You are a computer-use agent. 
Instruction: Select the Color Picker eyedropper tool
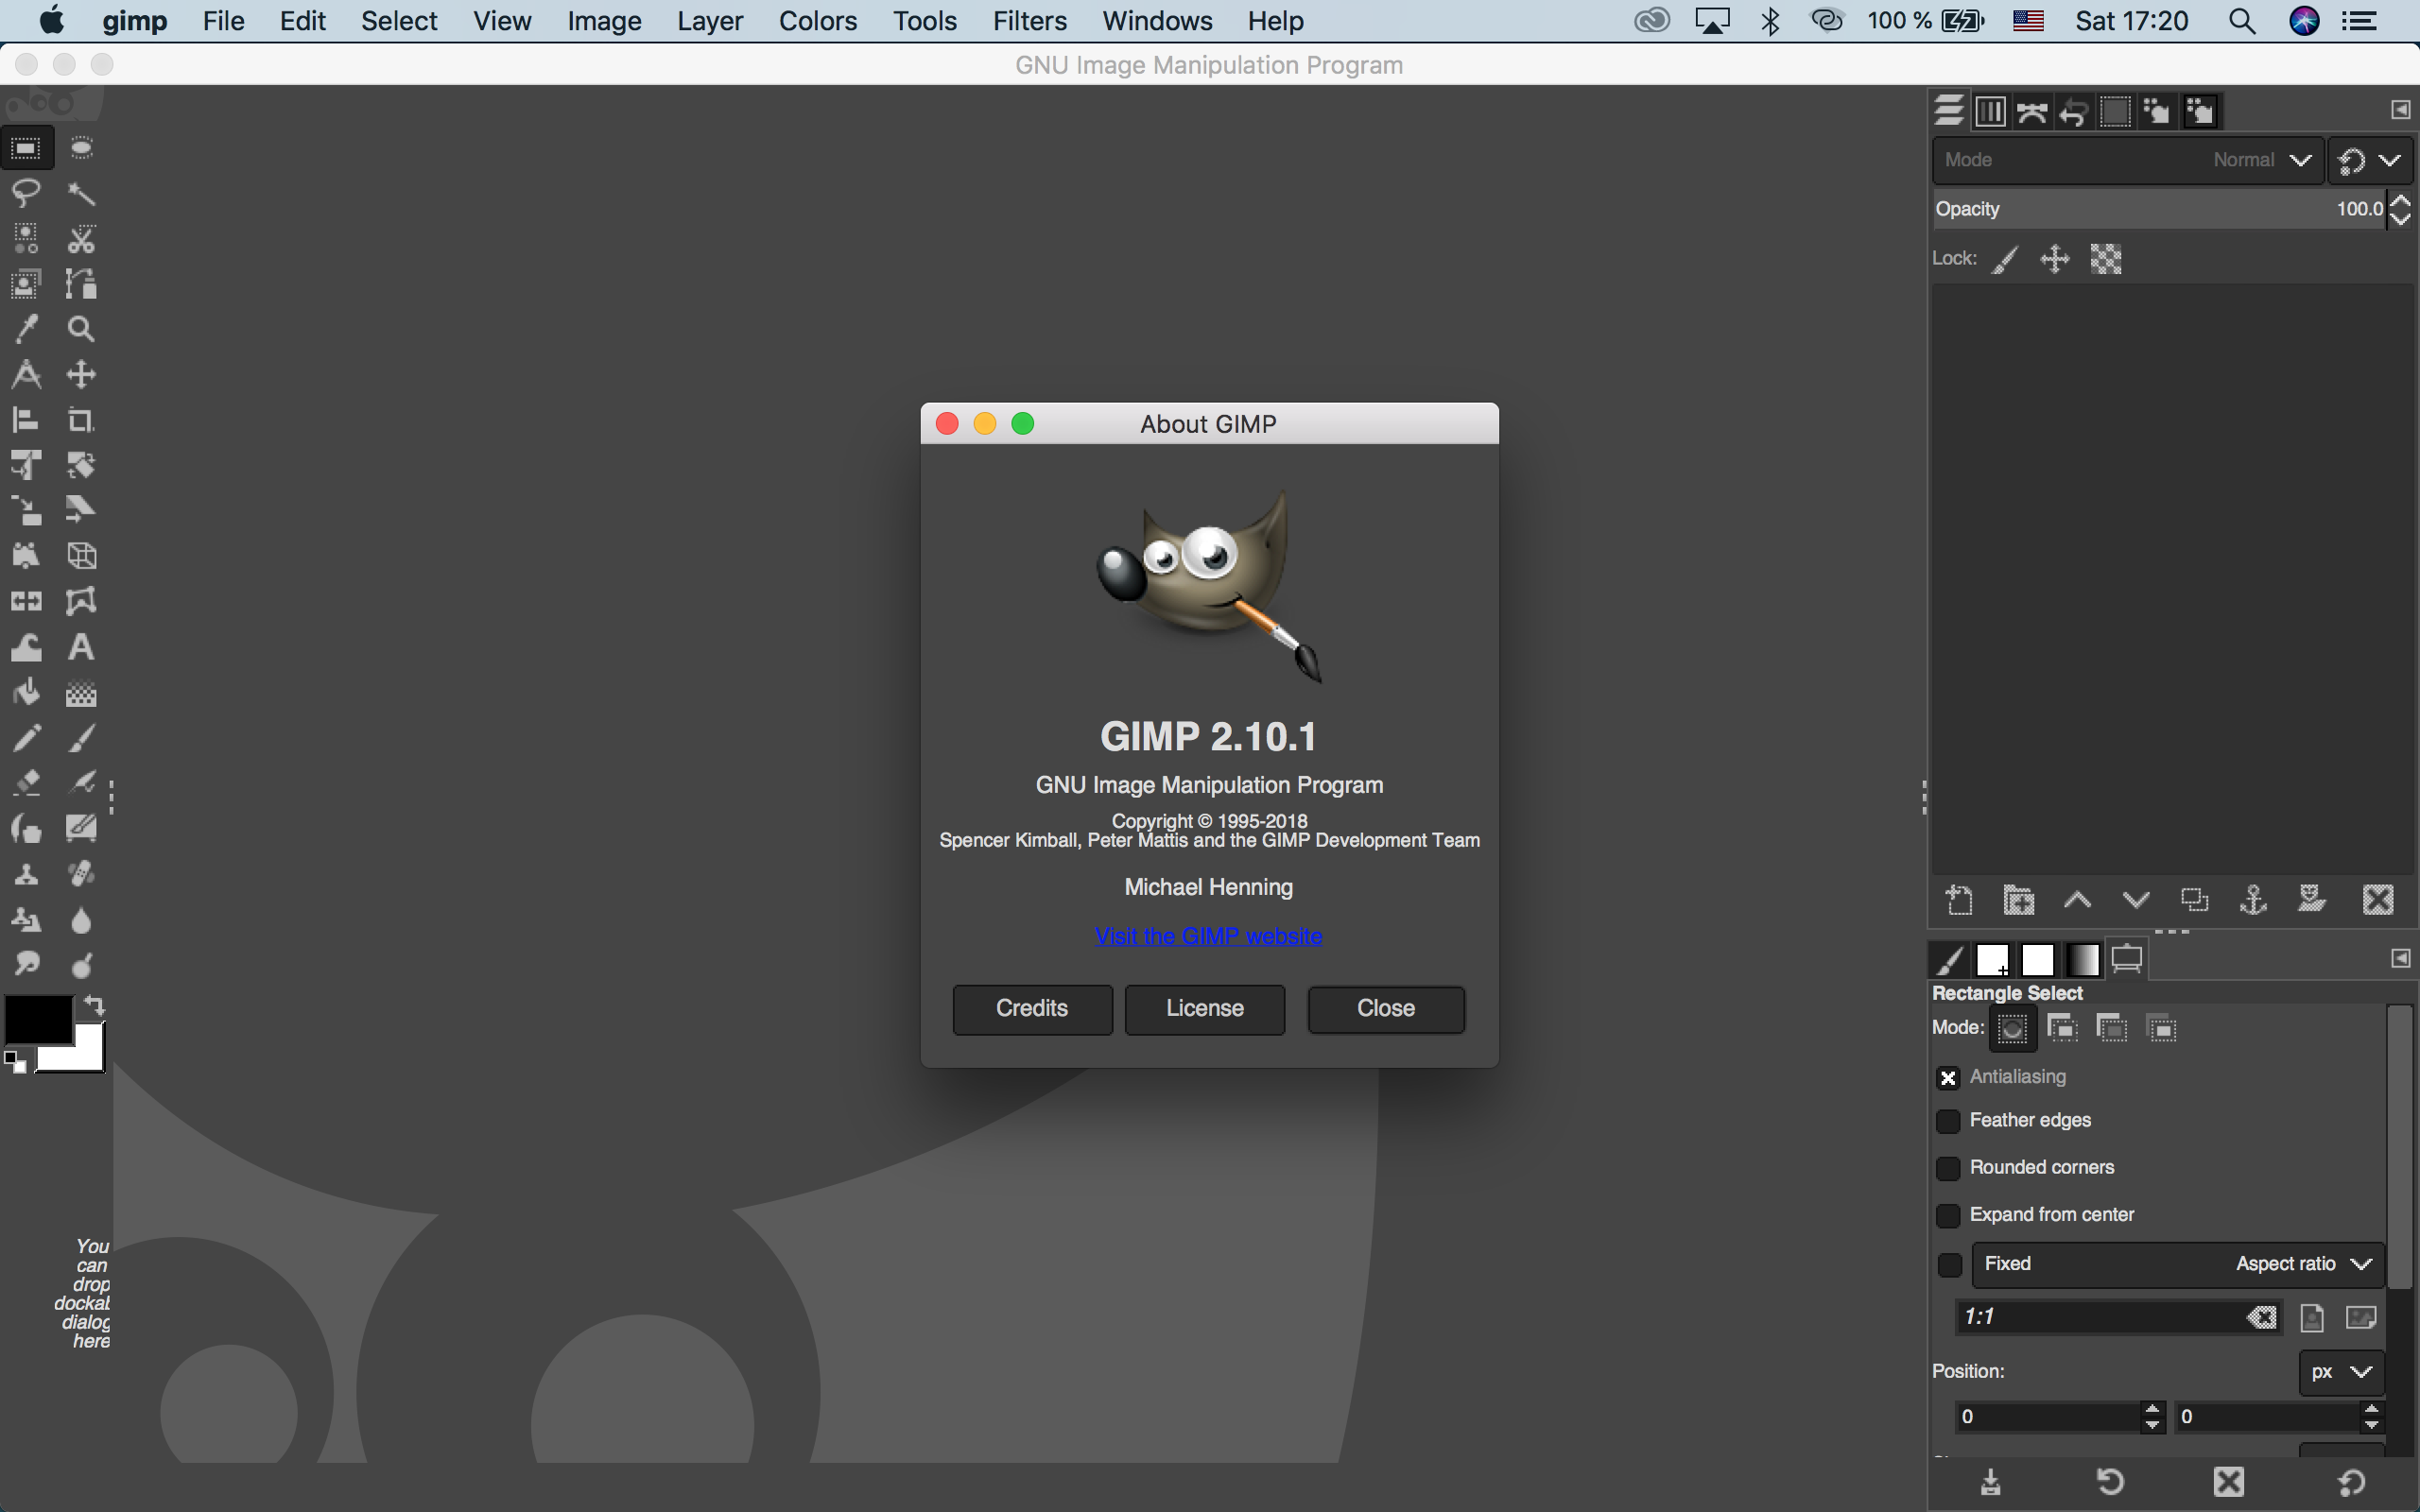[x=26, y=329]
